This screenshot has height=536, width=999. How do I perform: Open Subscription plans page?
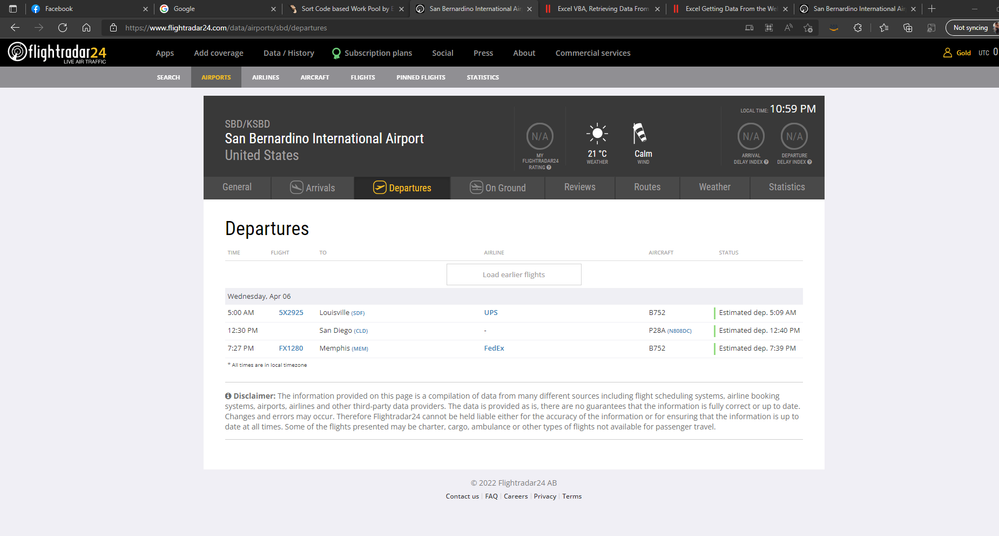point(372,53)
